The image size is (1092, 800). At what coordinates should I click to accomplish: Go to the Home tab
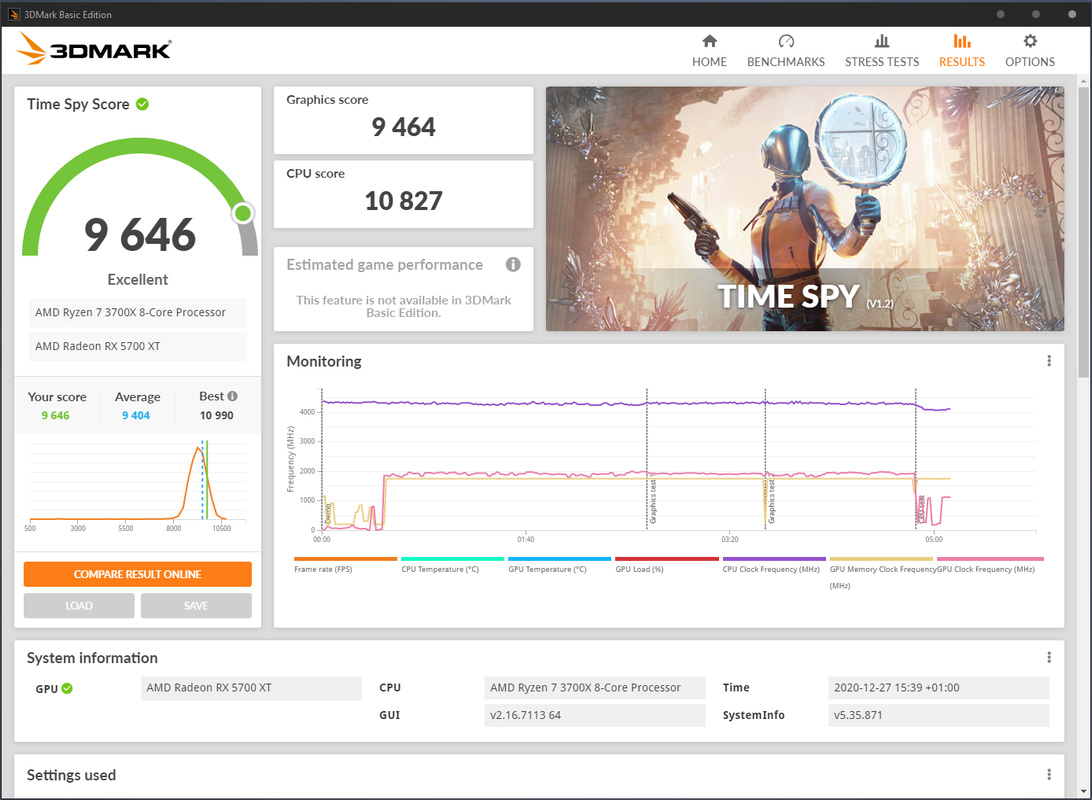709,52
